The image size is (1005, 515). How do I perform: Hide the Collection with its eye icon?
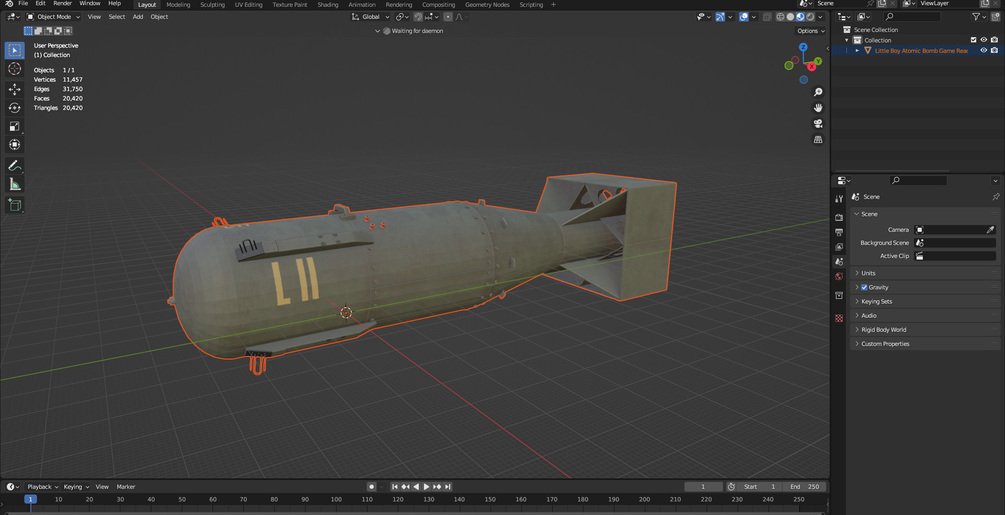pyautogui.click(x=984, y=40)
